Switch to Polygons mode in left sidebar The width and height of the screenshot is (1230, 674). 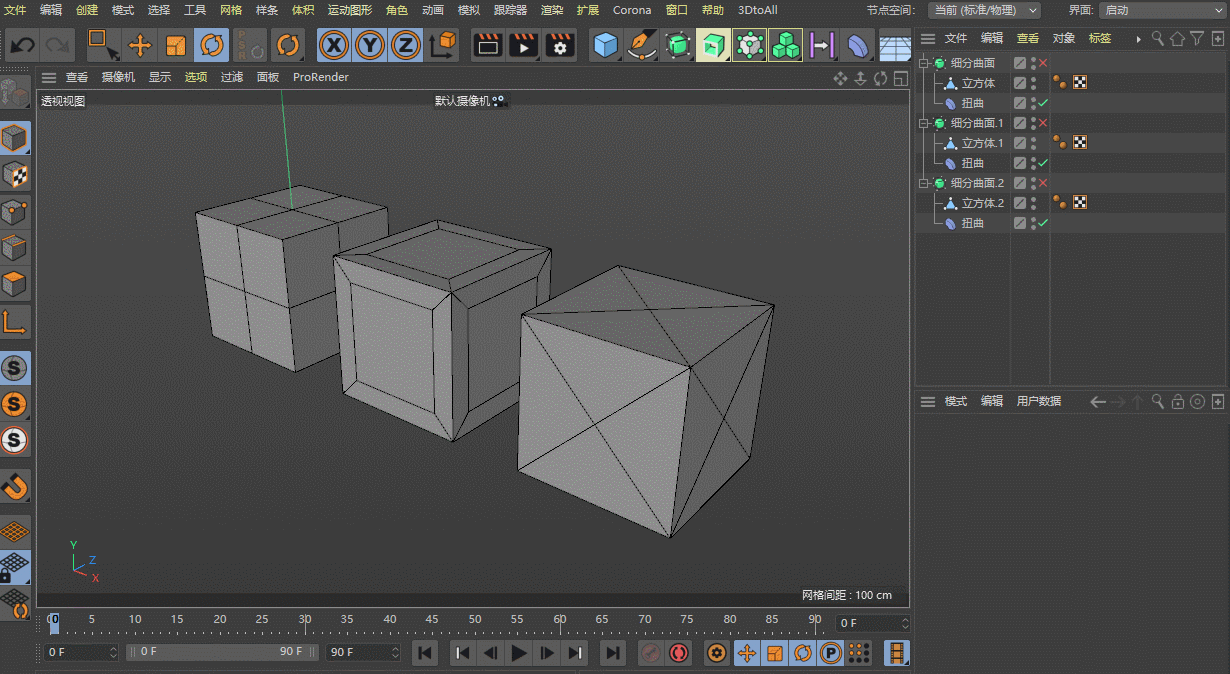[x=15, y=284]
